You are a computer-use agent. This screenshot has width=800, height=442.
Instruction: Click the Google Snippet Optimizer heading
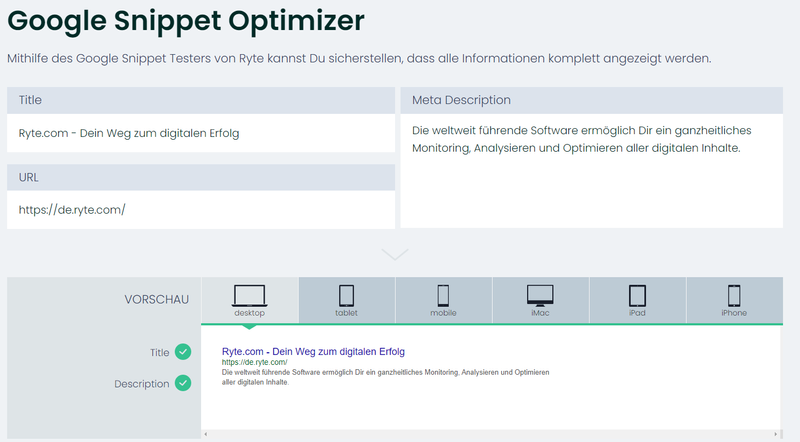tap(186, 21)
